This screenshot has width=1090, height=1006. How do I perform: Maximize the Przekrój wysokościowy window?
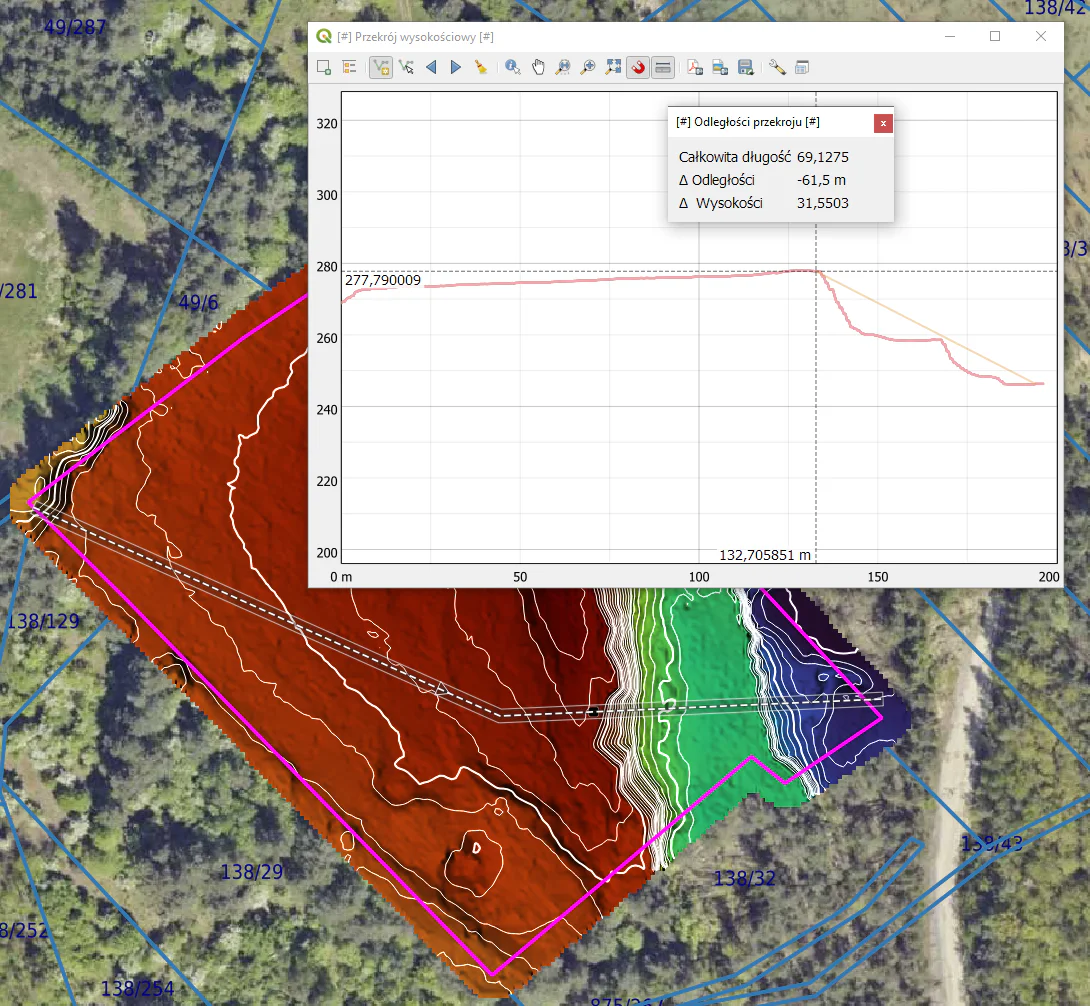coord(995,36)
